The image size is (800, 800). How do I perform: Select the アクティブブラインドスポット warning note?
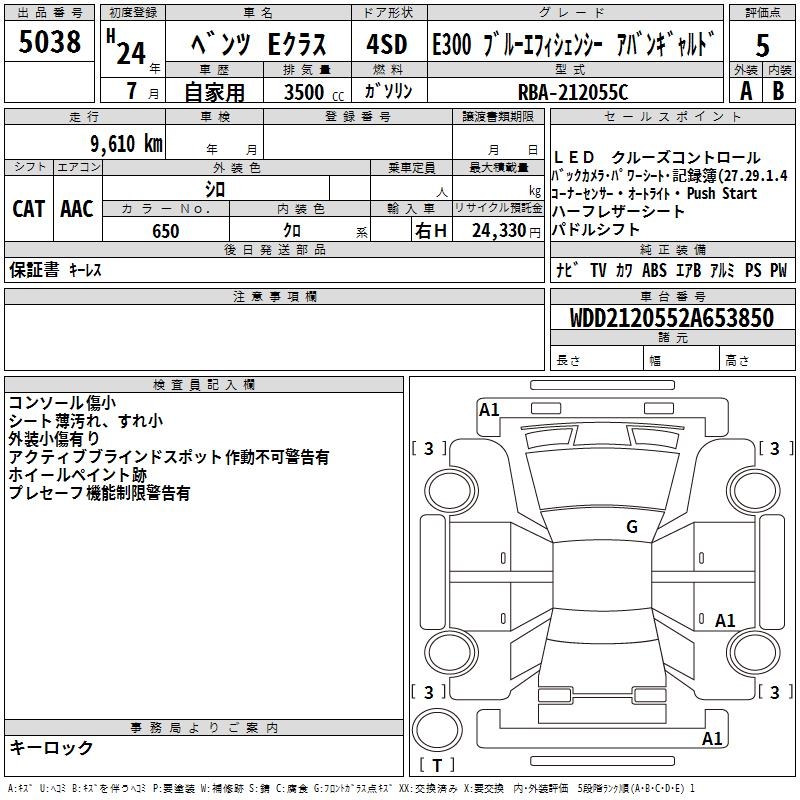168,457
